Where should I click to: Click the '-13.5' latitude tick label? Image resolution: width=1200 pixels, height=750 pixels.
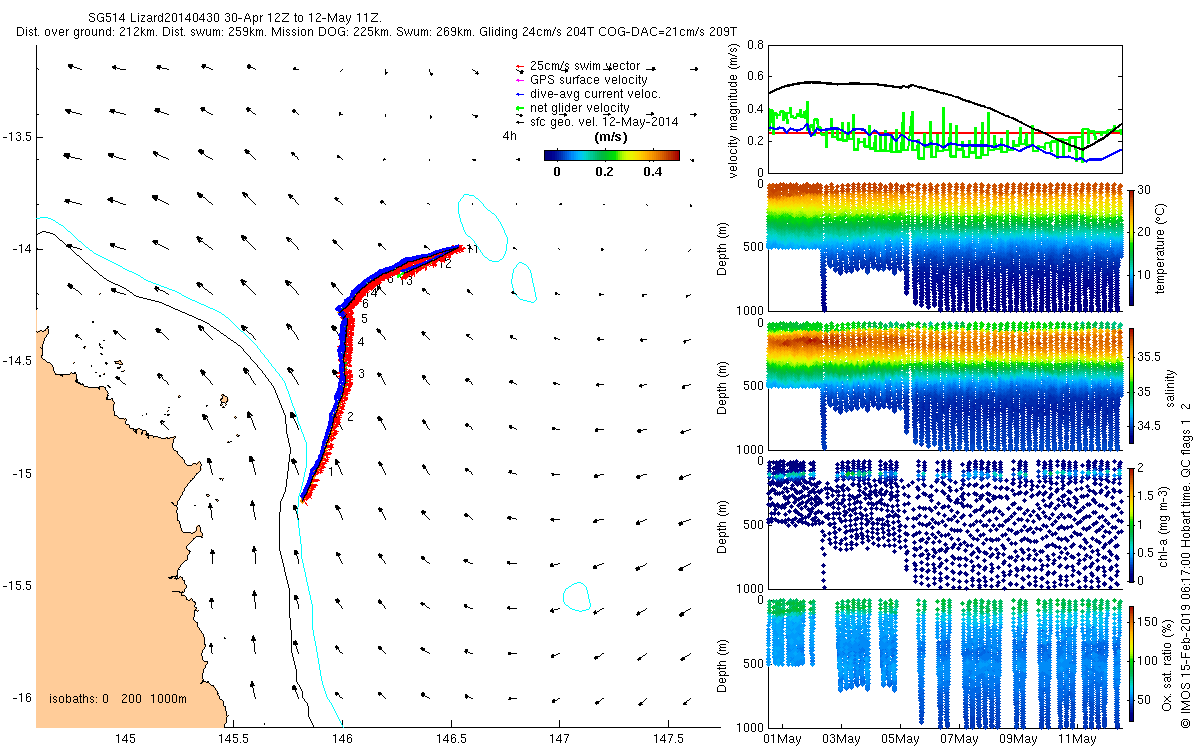[17, 137]
